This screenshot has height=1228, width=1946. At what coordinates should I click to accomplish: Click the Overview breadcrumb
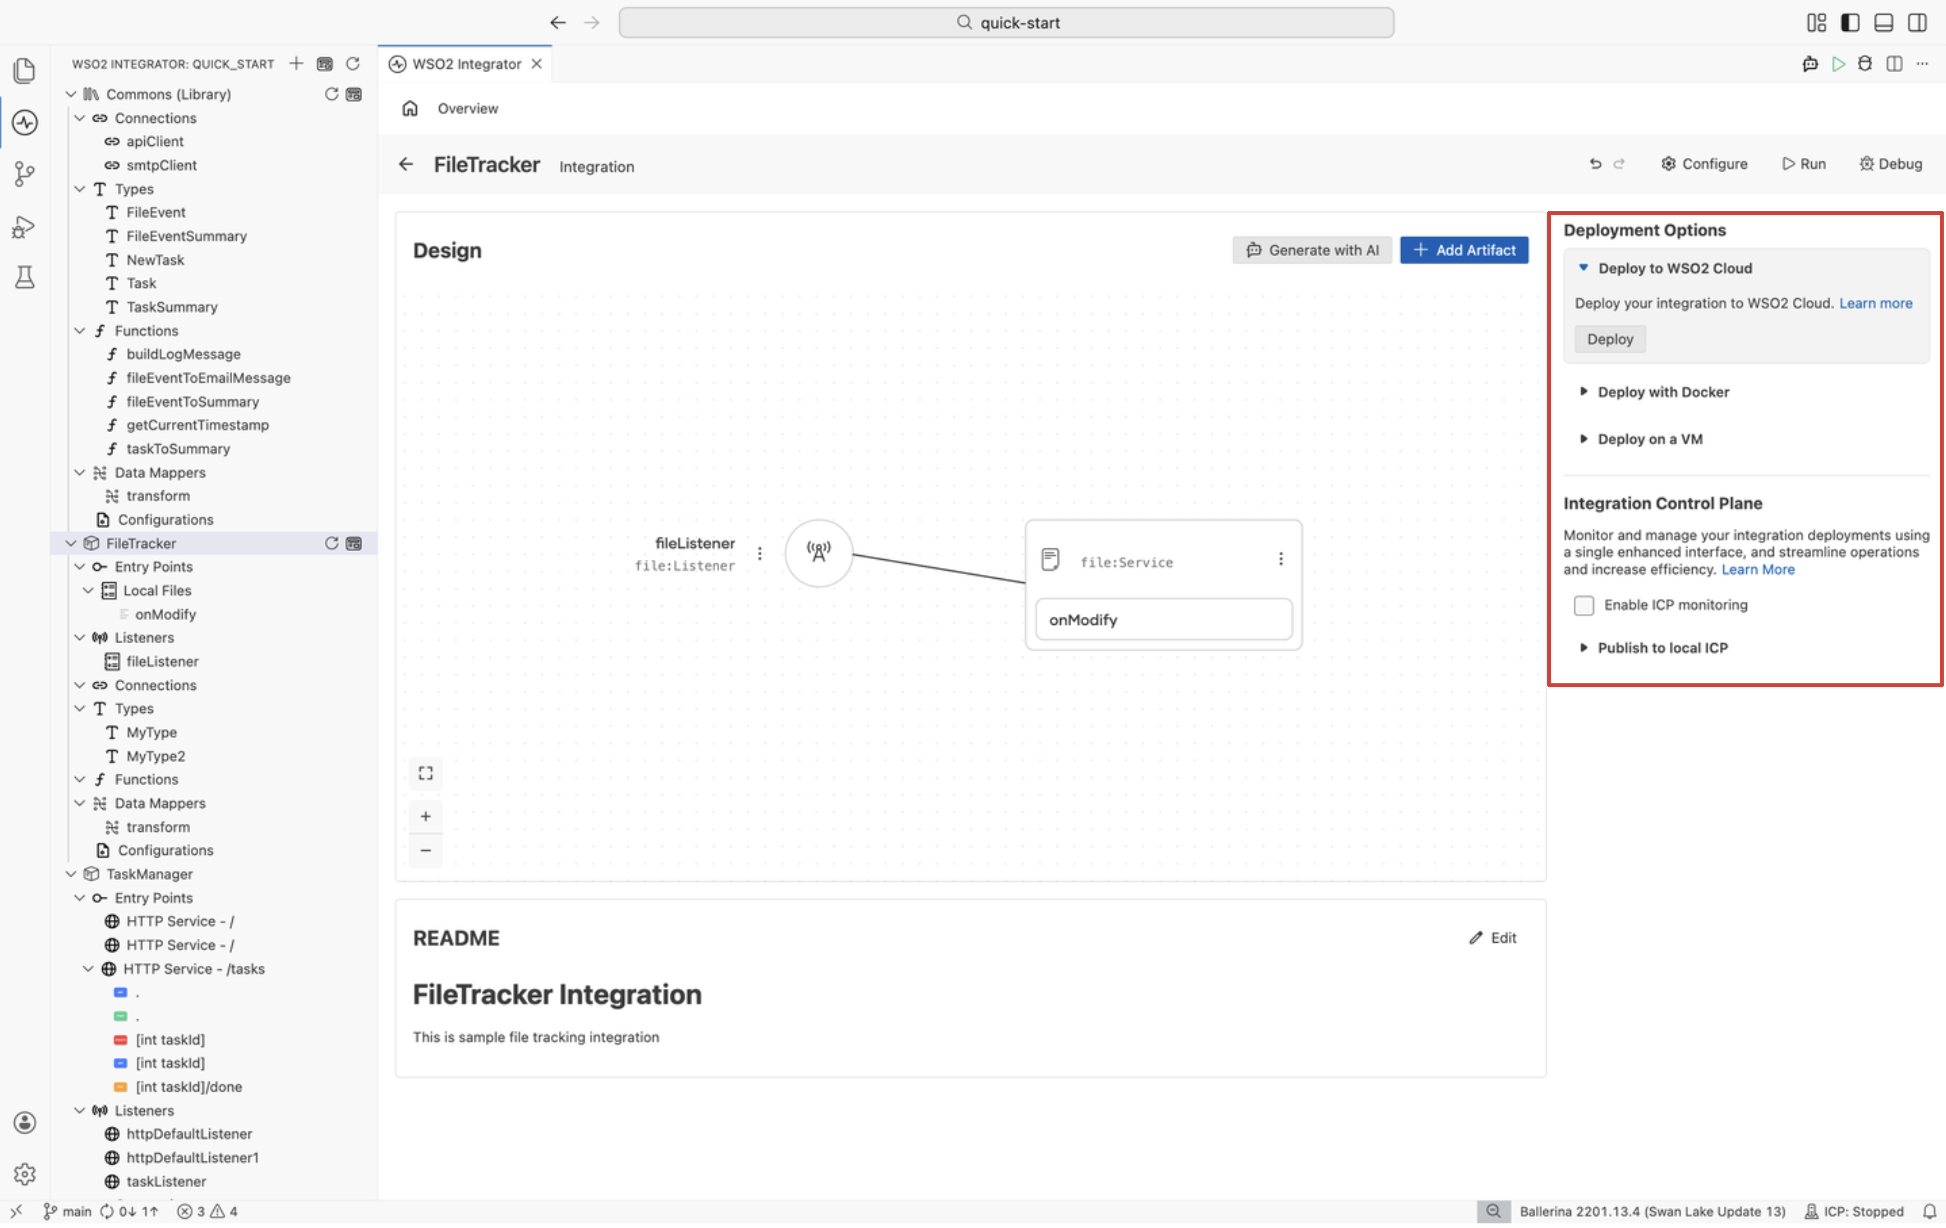[x=468, y=108]
